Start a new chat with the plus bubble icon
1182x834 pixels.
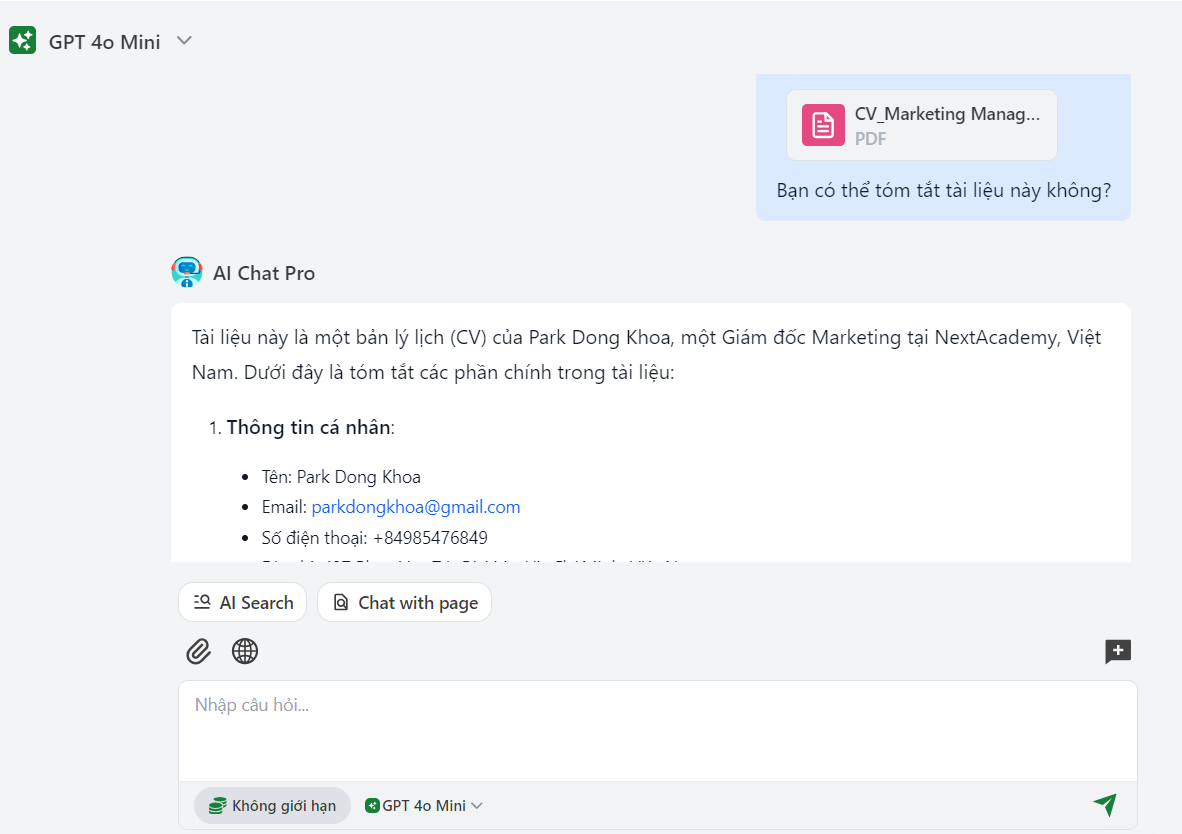pyautogui.click(x=1117, y=652)
